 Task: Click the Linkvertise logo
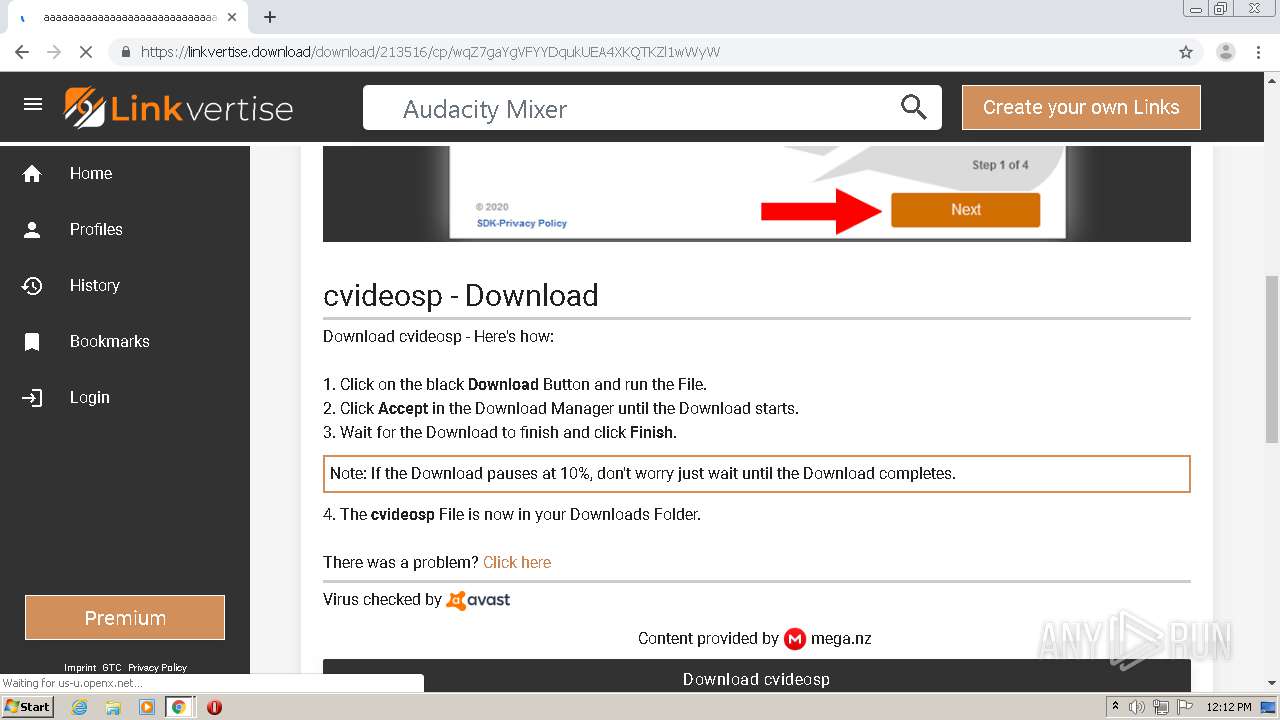pos(179,108)
